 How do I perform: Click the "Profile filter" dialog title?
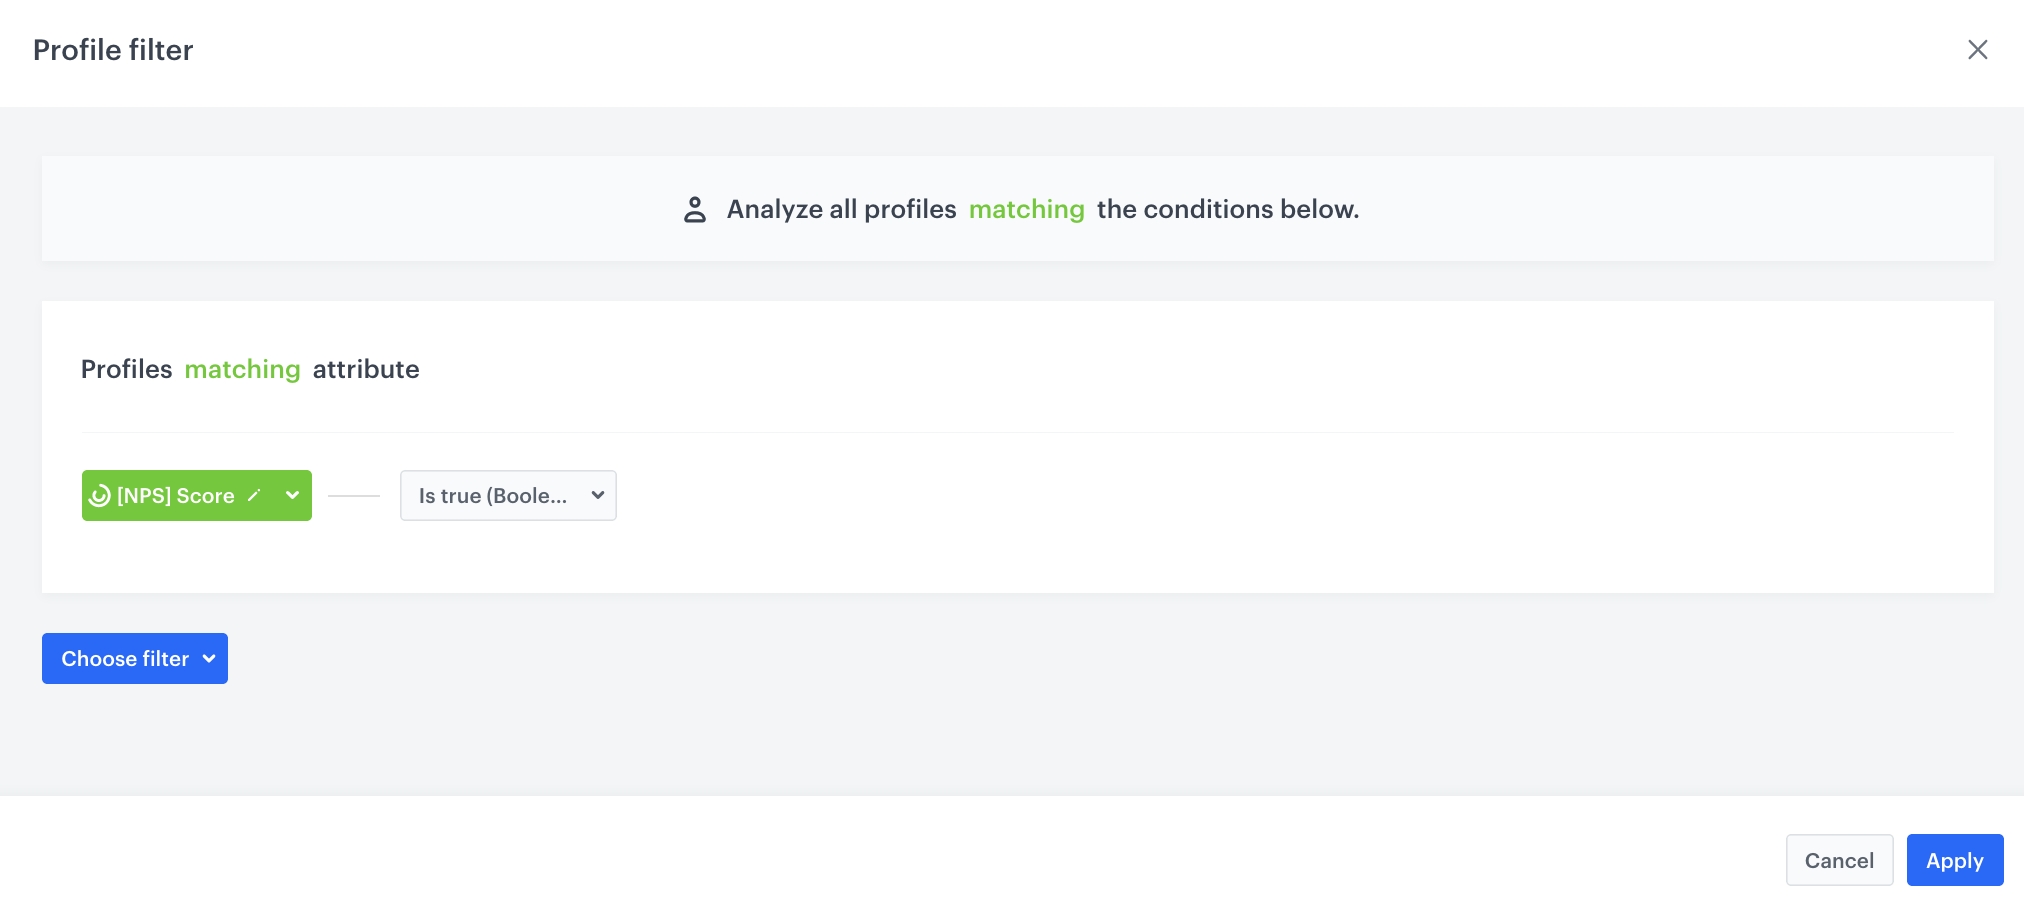[113, 50]
